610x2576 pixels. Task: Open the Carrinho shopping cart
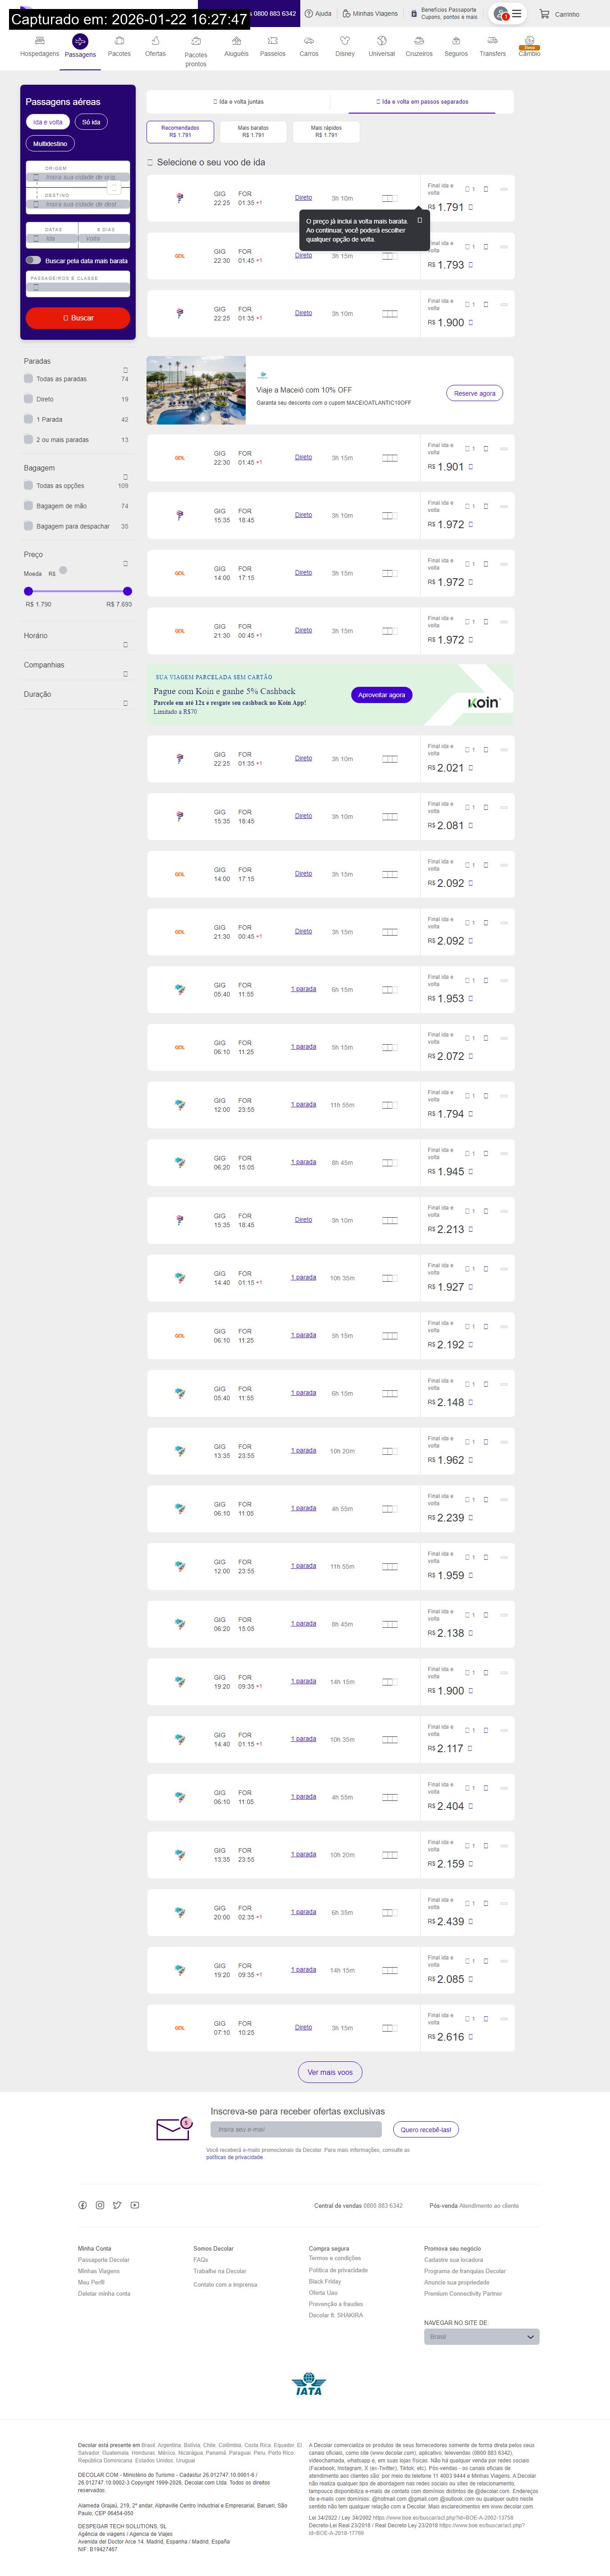pyautogui.click(x=559, y=14)
